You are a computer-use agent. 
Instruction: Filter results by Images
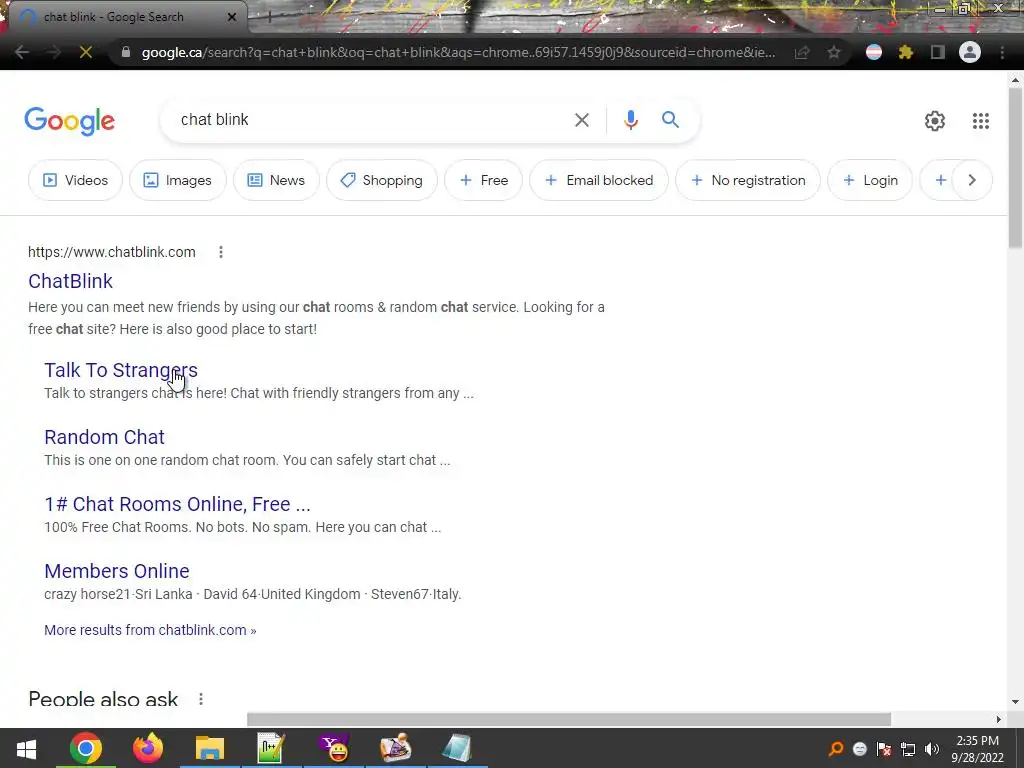click(178, 180)
